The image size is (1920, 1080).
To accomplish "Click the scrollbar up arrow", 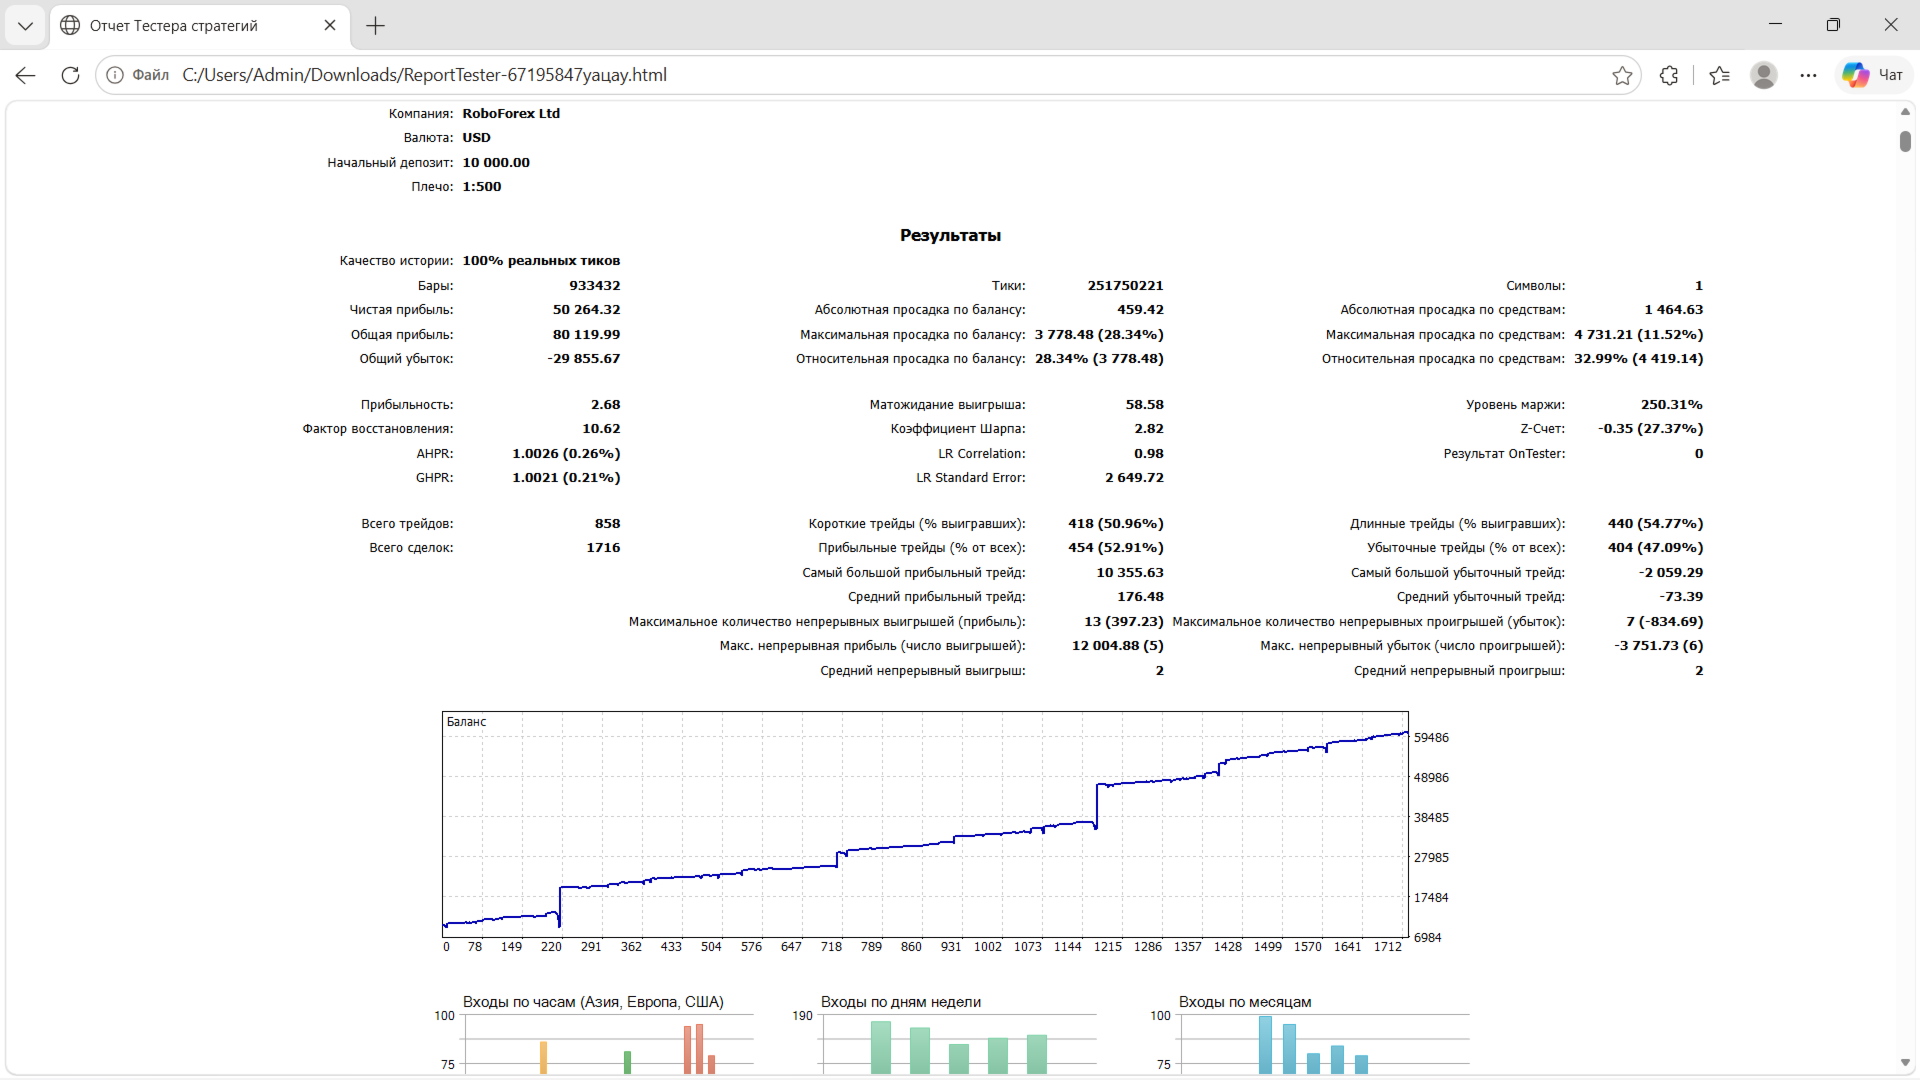I will coord(1905,111).
